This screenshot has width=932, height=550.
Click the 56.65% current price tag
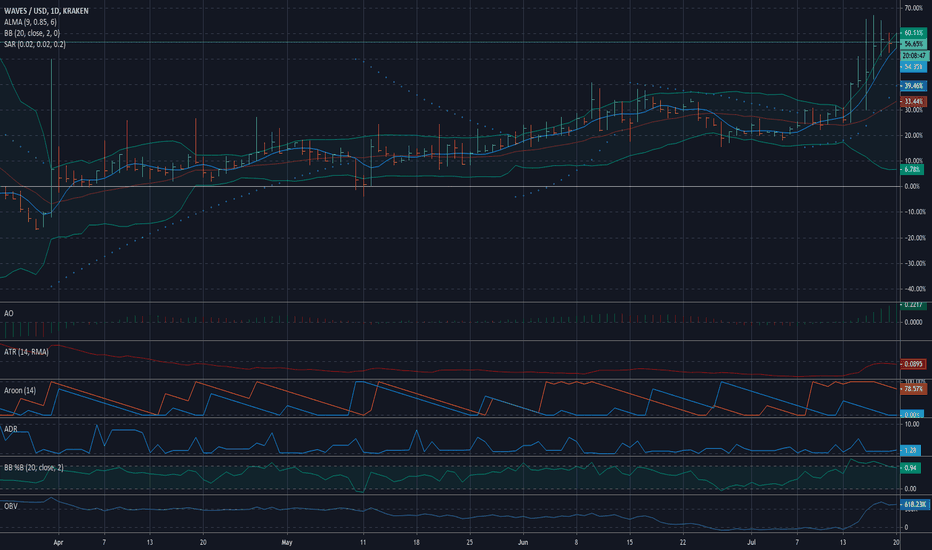[x=914, y=44]
